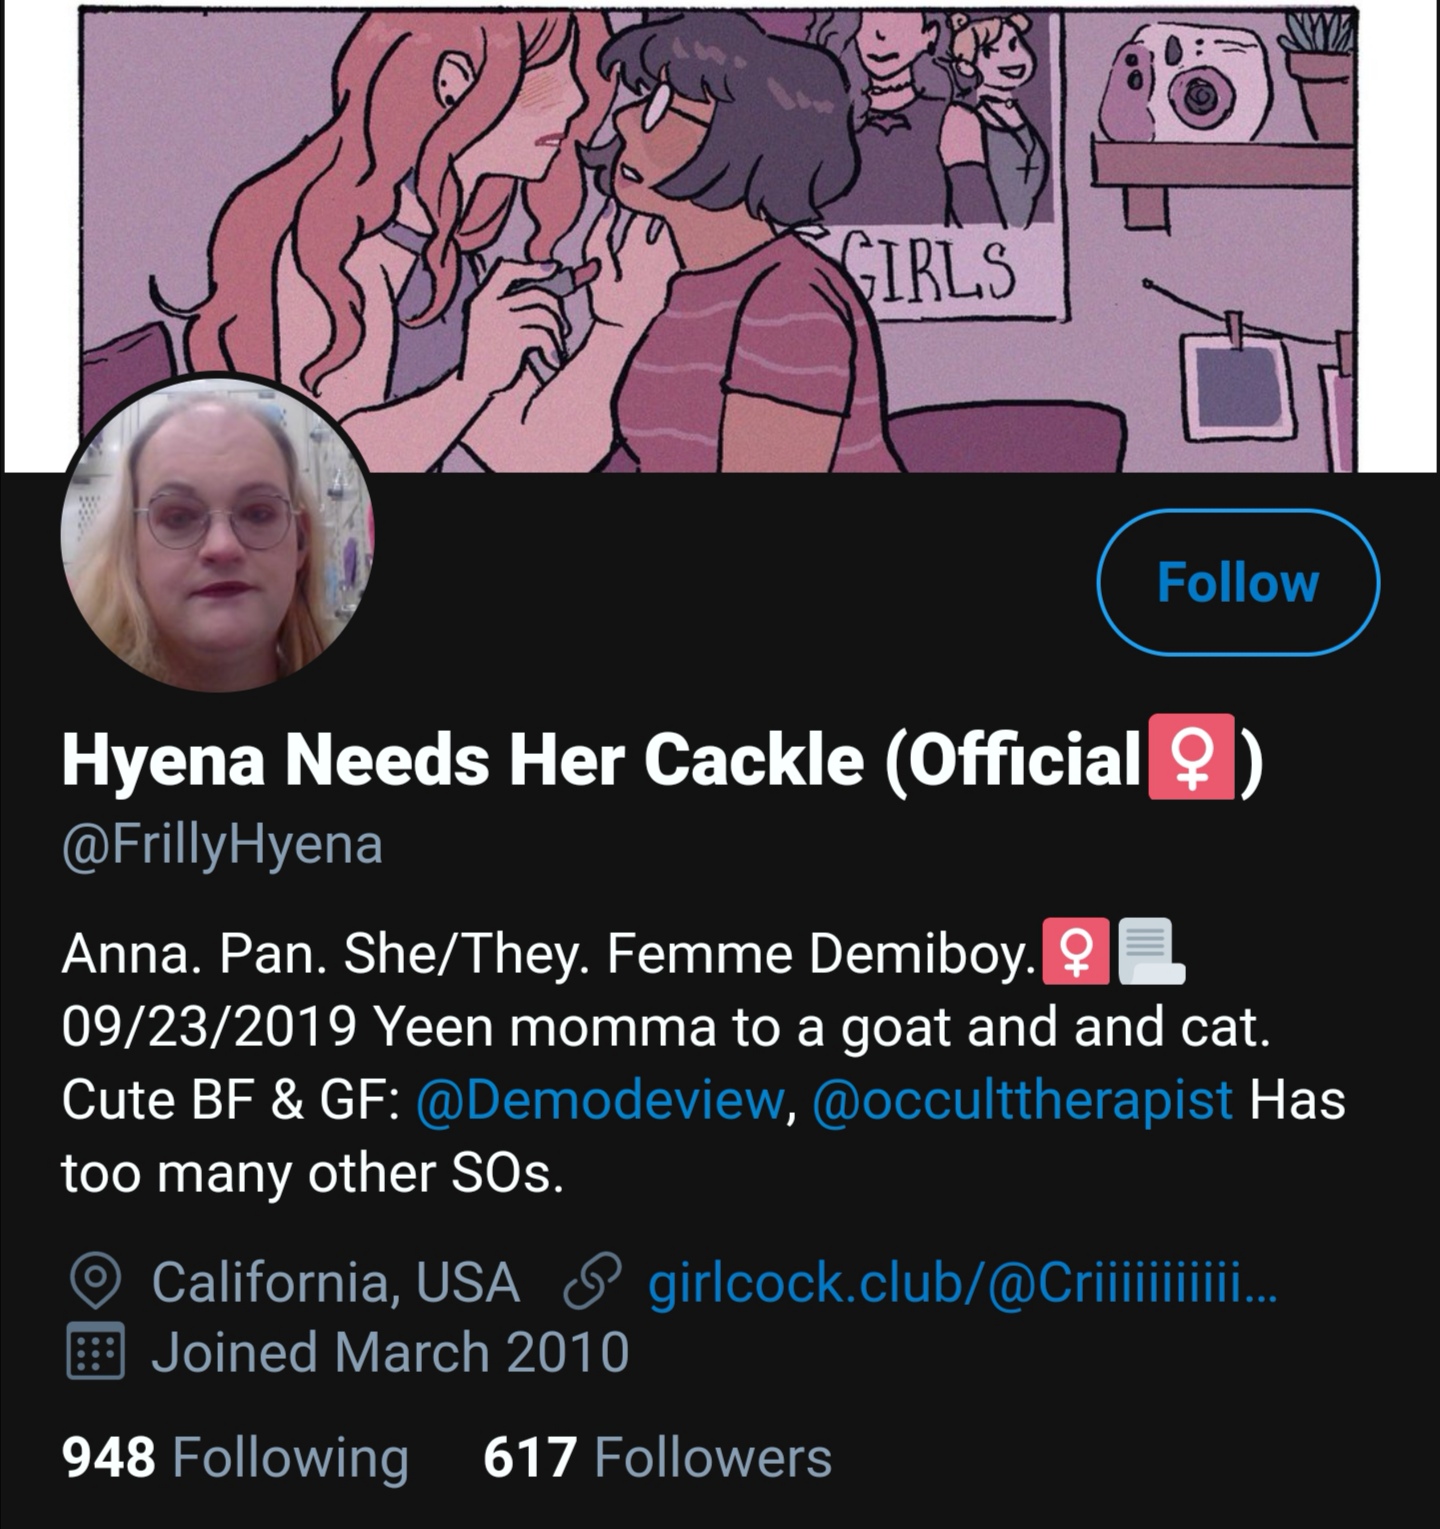Open the @occulttherapist mention link
The width and height of the screenshot is (1440, 1529).
tap(1023, 1099)
